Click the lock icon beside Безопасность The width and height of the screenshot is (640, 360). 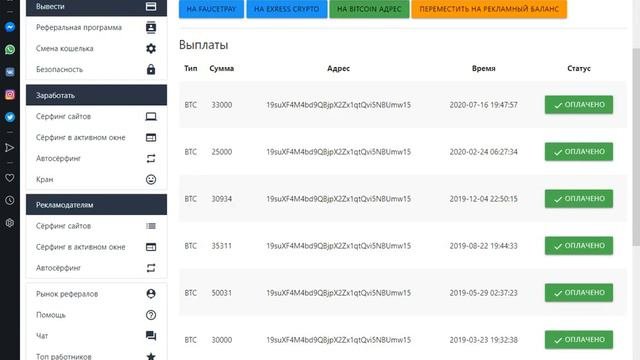(151, 69)
